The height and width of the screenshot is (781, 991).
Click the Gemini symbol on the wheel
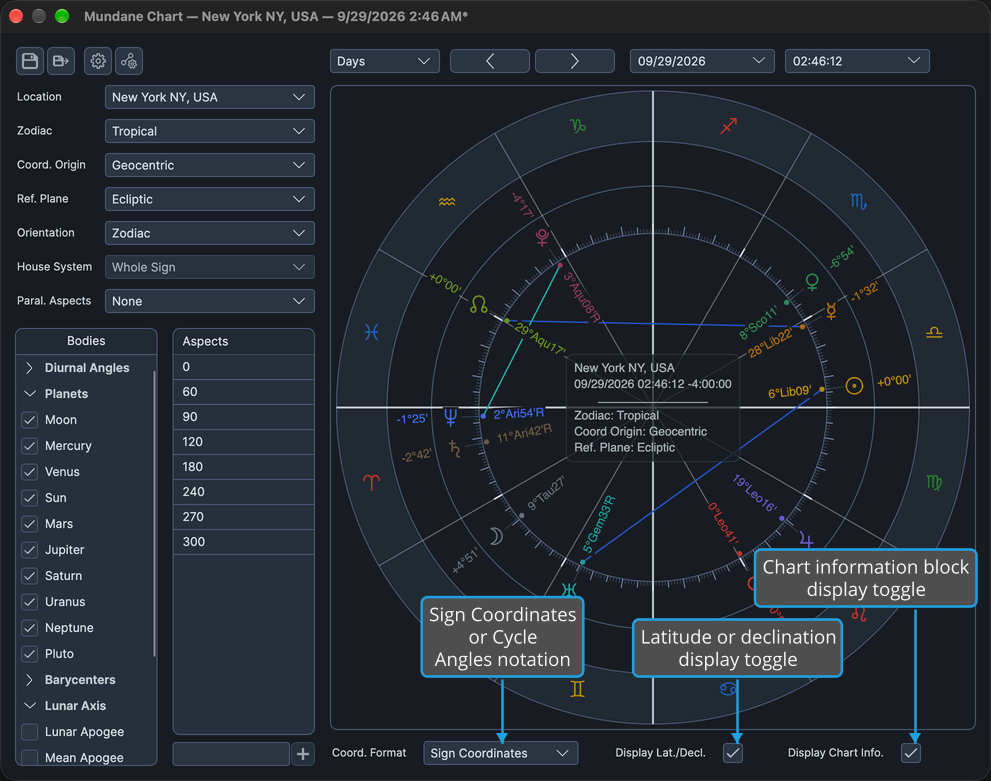point(577,689)
